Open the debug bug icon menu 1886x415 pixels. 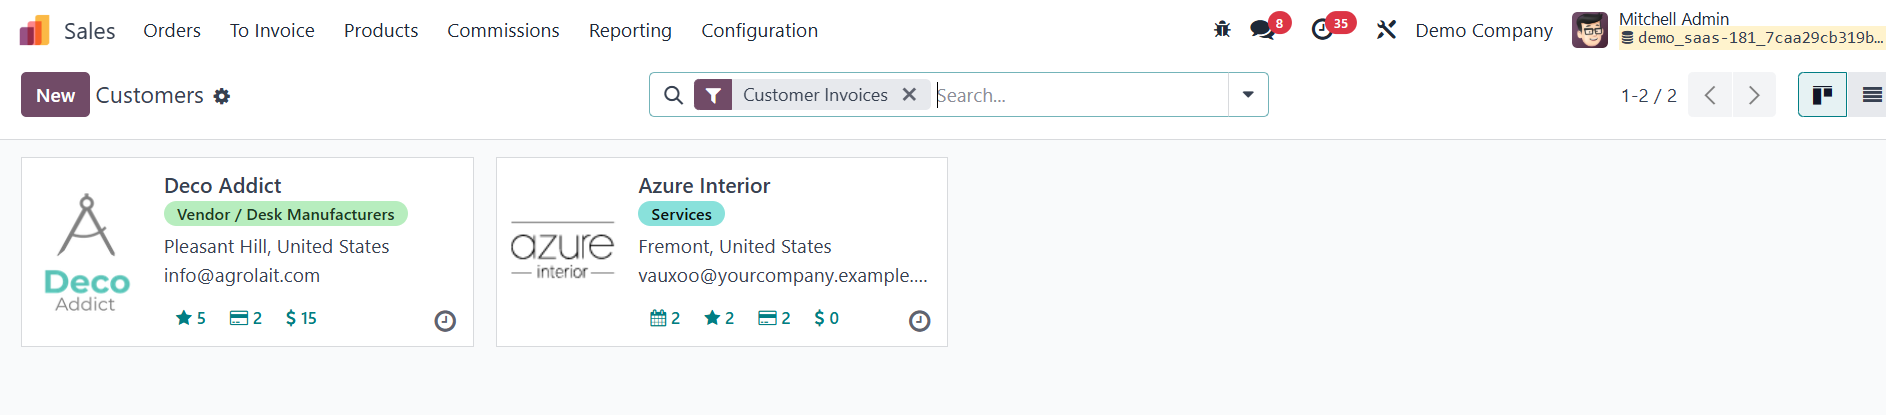pos(1222,30)
